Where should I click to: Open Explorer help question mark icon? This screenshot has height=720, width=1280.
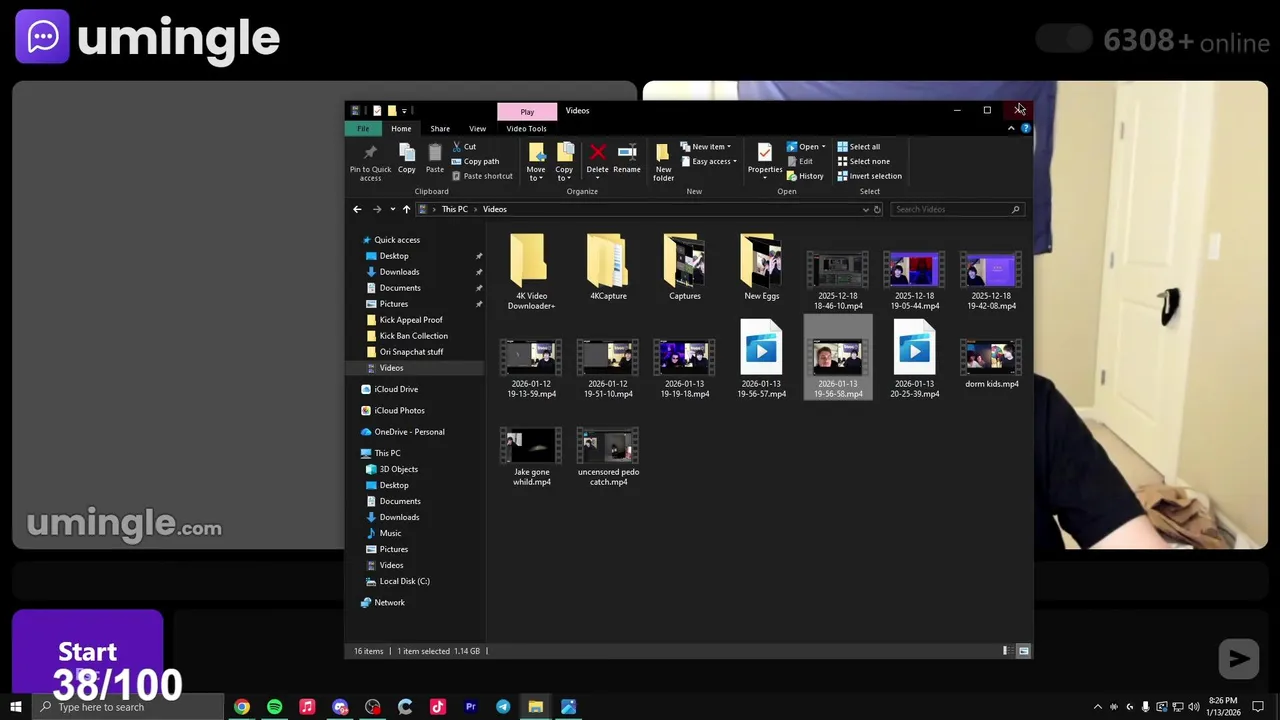[x=1026, y=128]
